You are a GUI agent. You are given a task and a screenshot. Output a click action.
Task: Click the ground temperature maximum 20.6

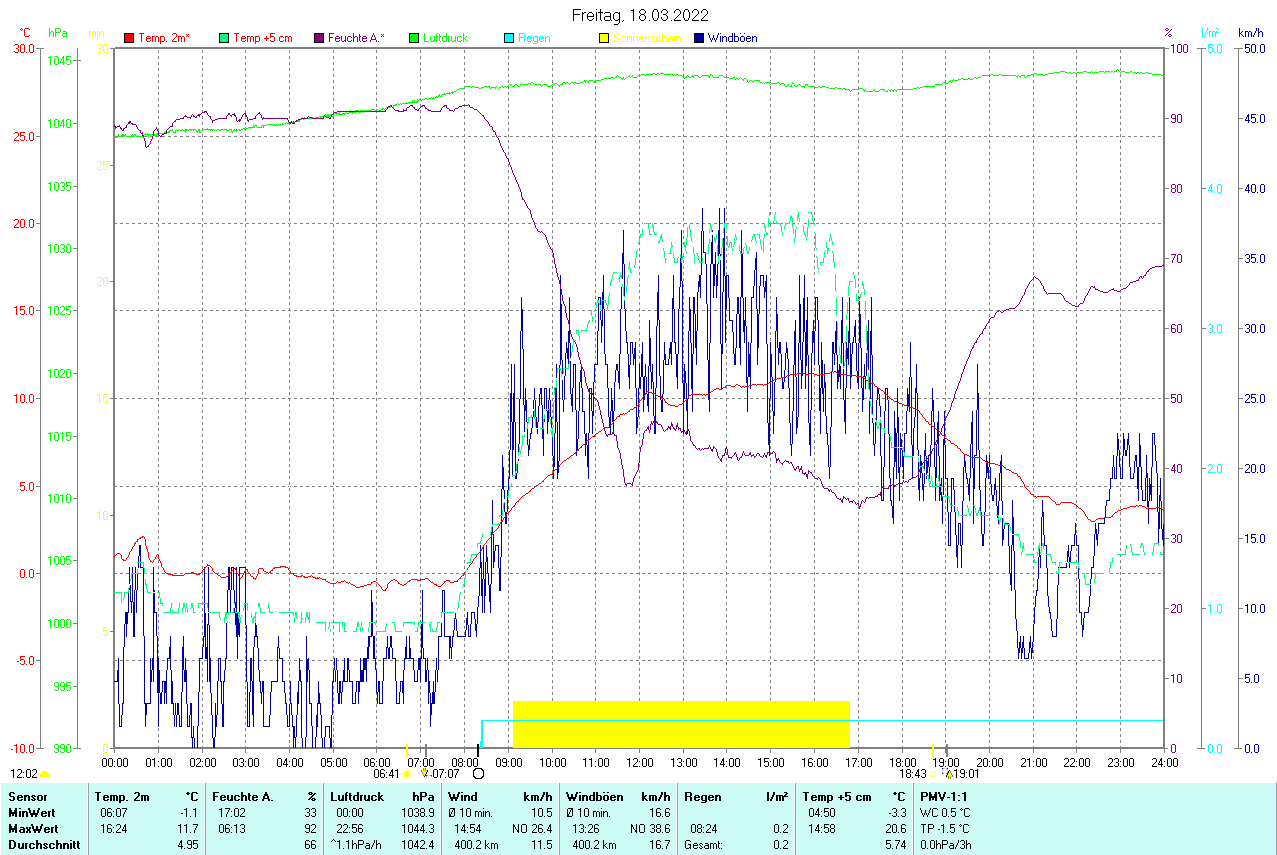click(x=894, y=829)
